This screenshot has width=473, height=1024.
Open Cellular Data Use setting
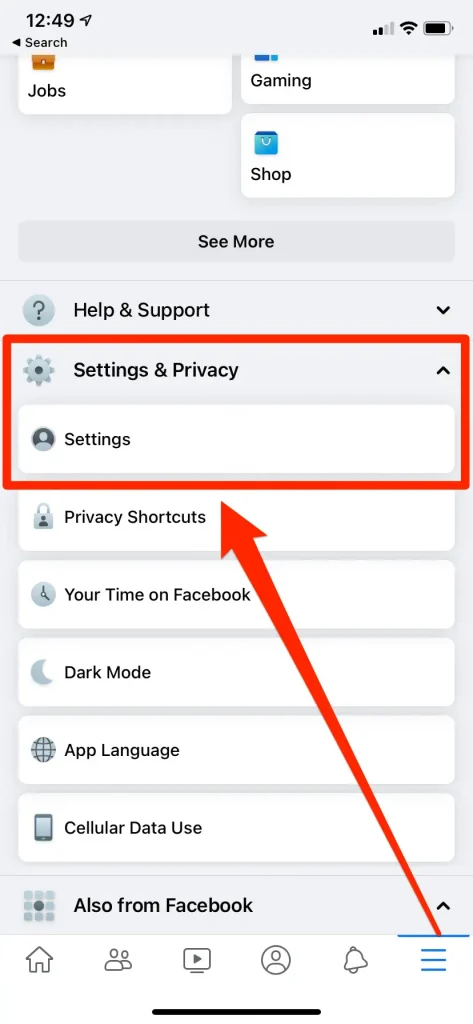(236, 828)
